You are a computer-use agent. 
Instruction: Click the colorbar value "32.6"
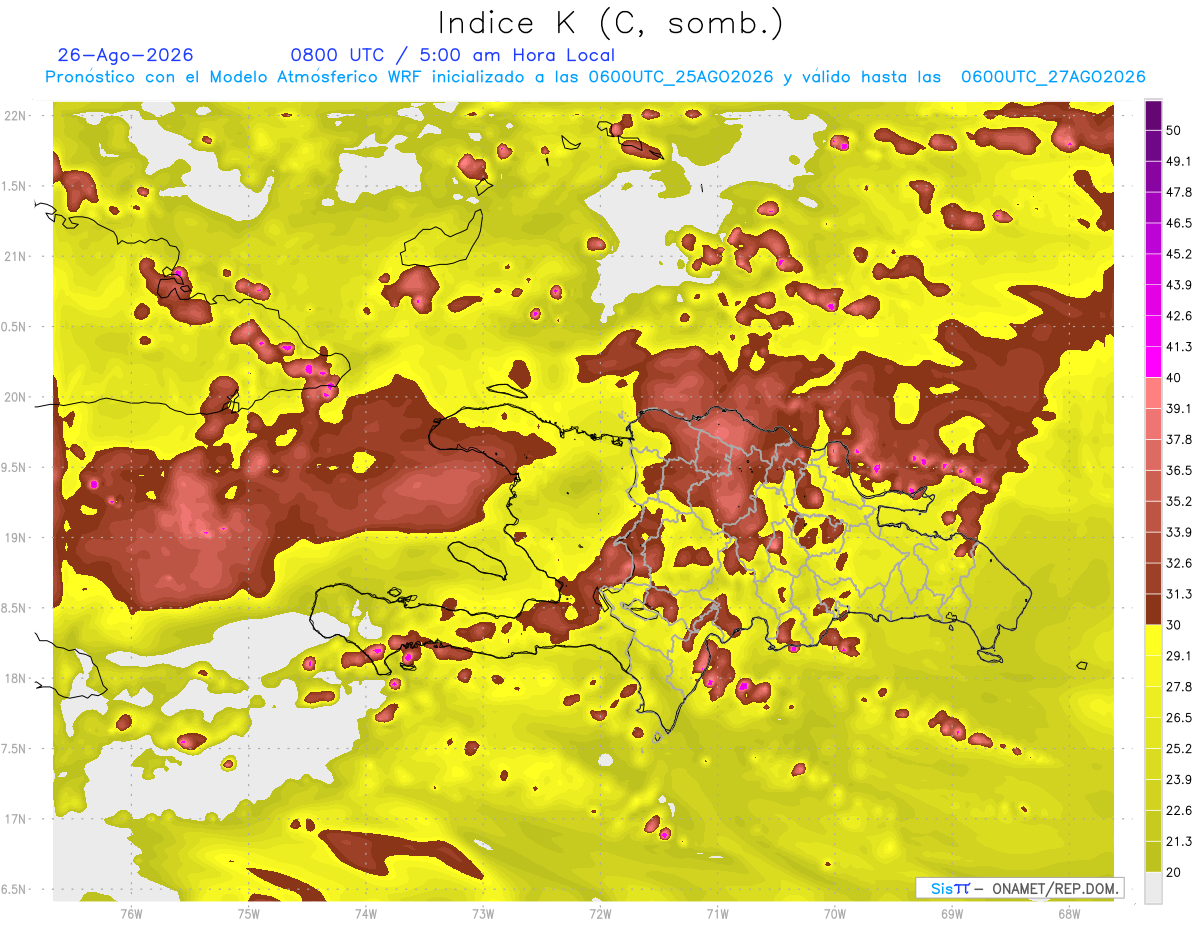coord(1179,563)
